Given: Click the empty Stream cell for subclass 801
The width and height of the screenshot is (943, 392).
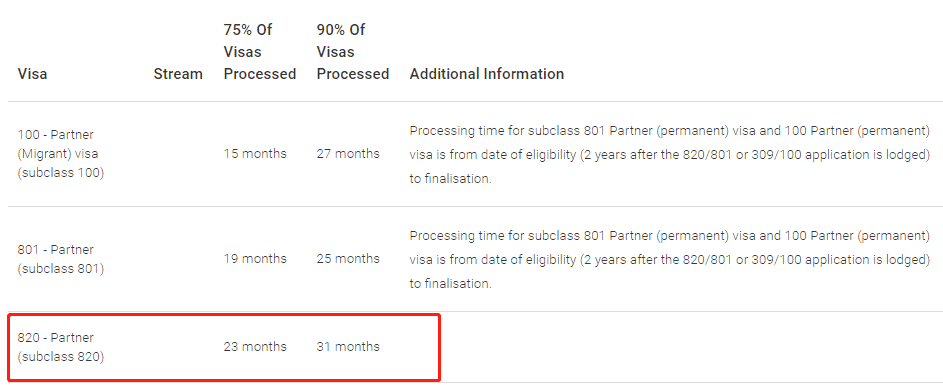Looking at the screenshot, I should coord(178,259).
